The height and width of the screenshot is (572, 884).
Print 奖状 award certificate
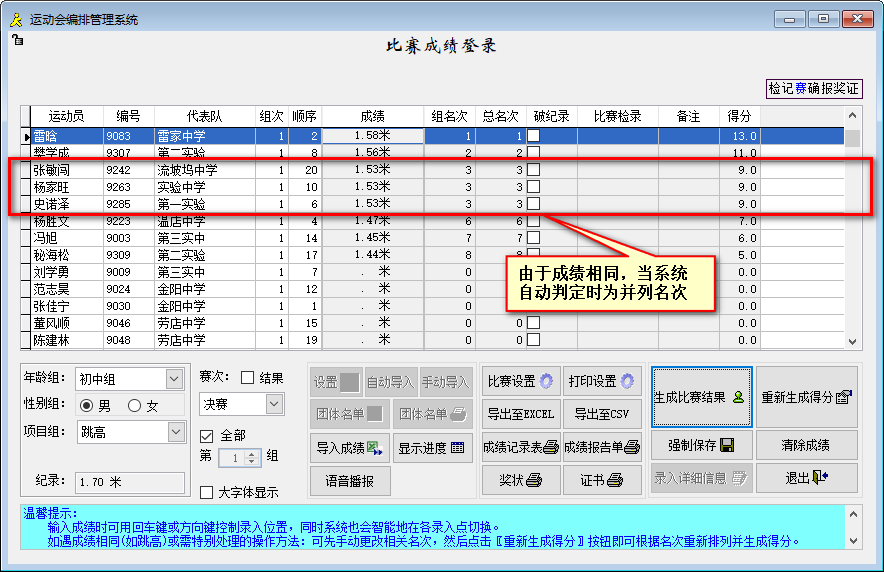pos(521,480)
